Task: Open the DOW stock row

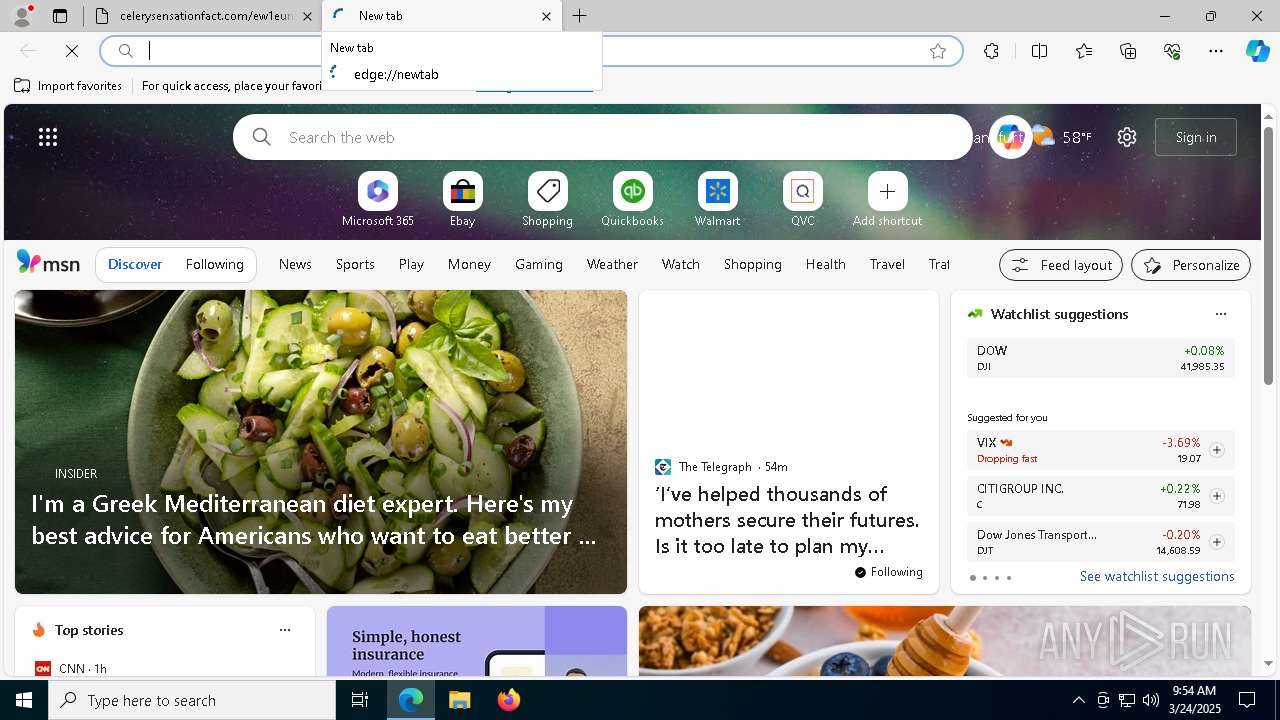Action: point(1100,358)
